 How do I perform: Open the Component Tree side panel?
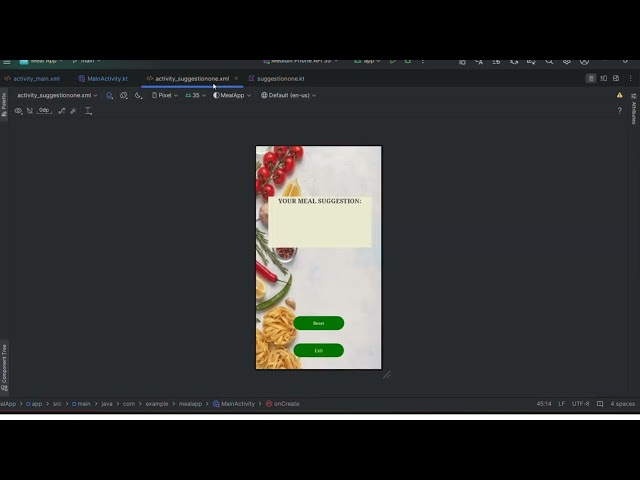(x=4, y=368)
